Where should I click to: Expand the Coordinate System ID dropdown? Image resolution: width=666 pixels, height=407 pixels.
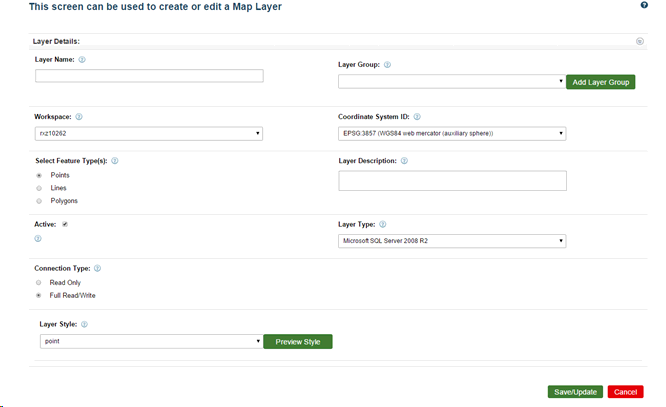(452, 132)
